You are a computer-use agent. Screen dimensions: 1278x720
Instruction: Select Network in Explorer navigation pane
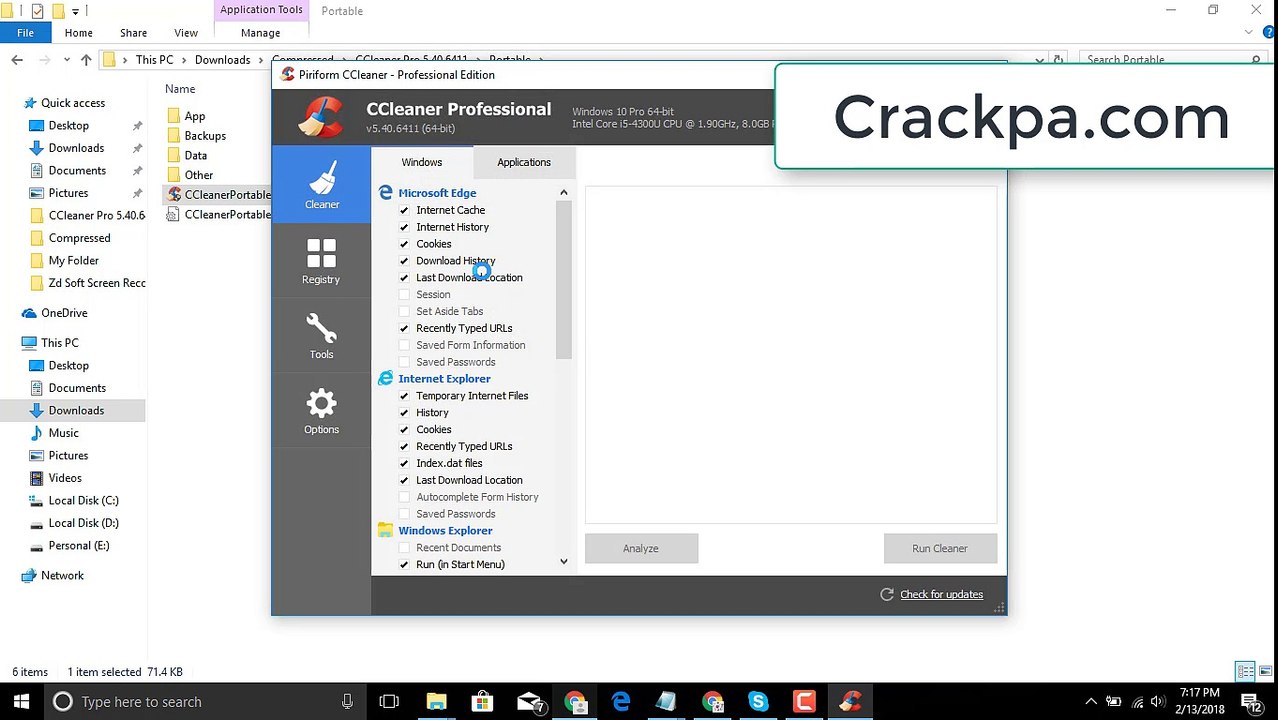62,576
